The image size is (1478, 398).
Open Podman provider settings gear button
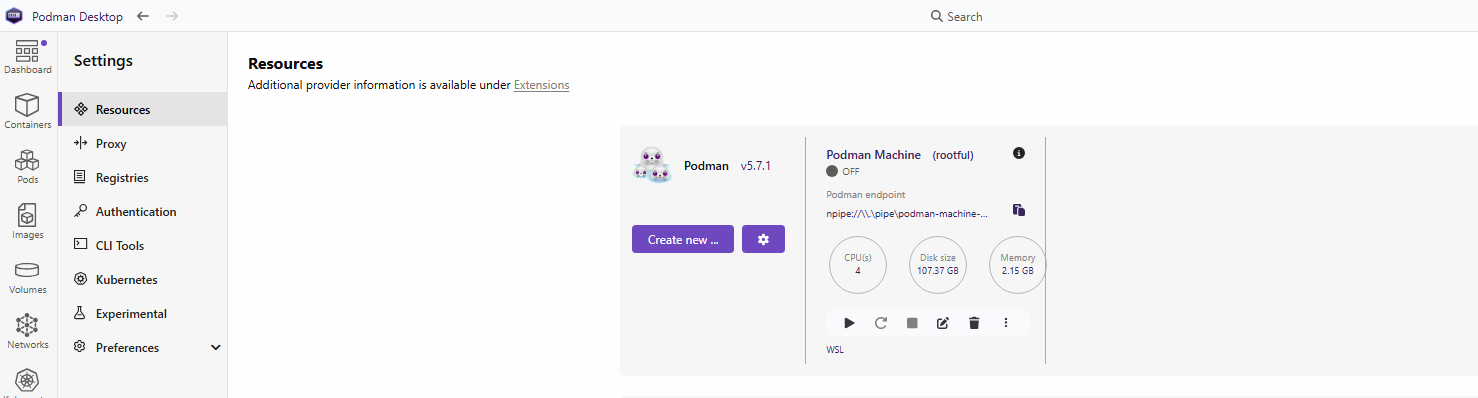pos(763,239)
